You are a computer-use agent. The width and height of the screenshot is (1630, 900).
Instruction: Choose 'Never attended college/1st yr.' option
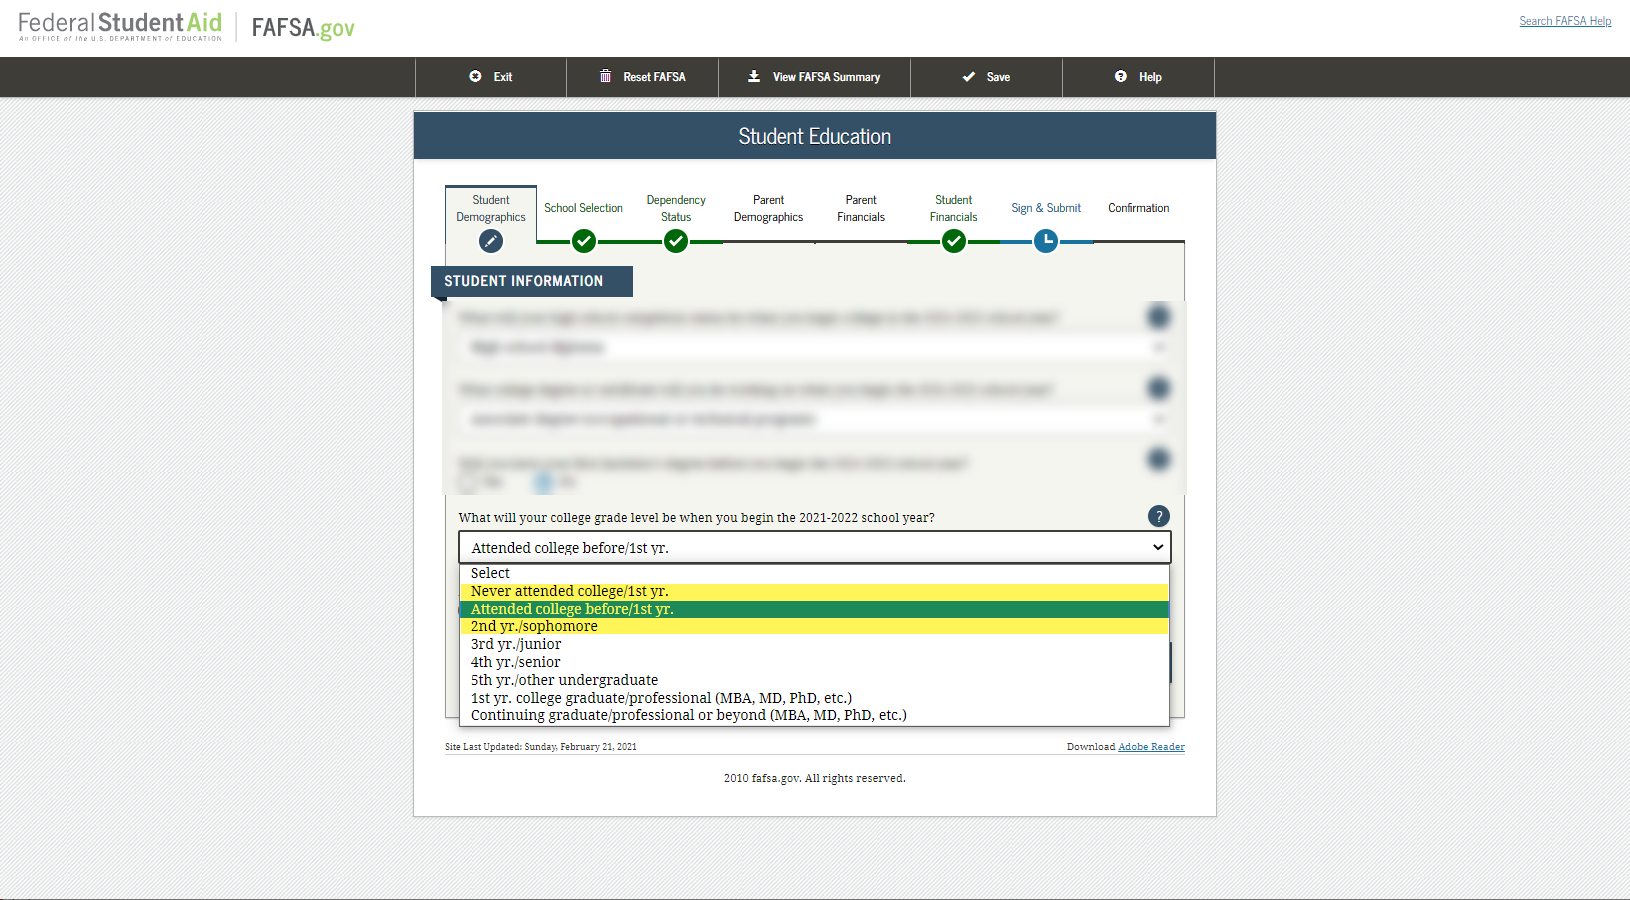[814, 591]
